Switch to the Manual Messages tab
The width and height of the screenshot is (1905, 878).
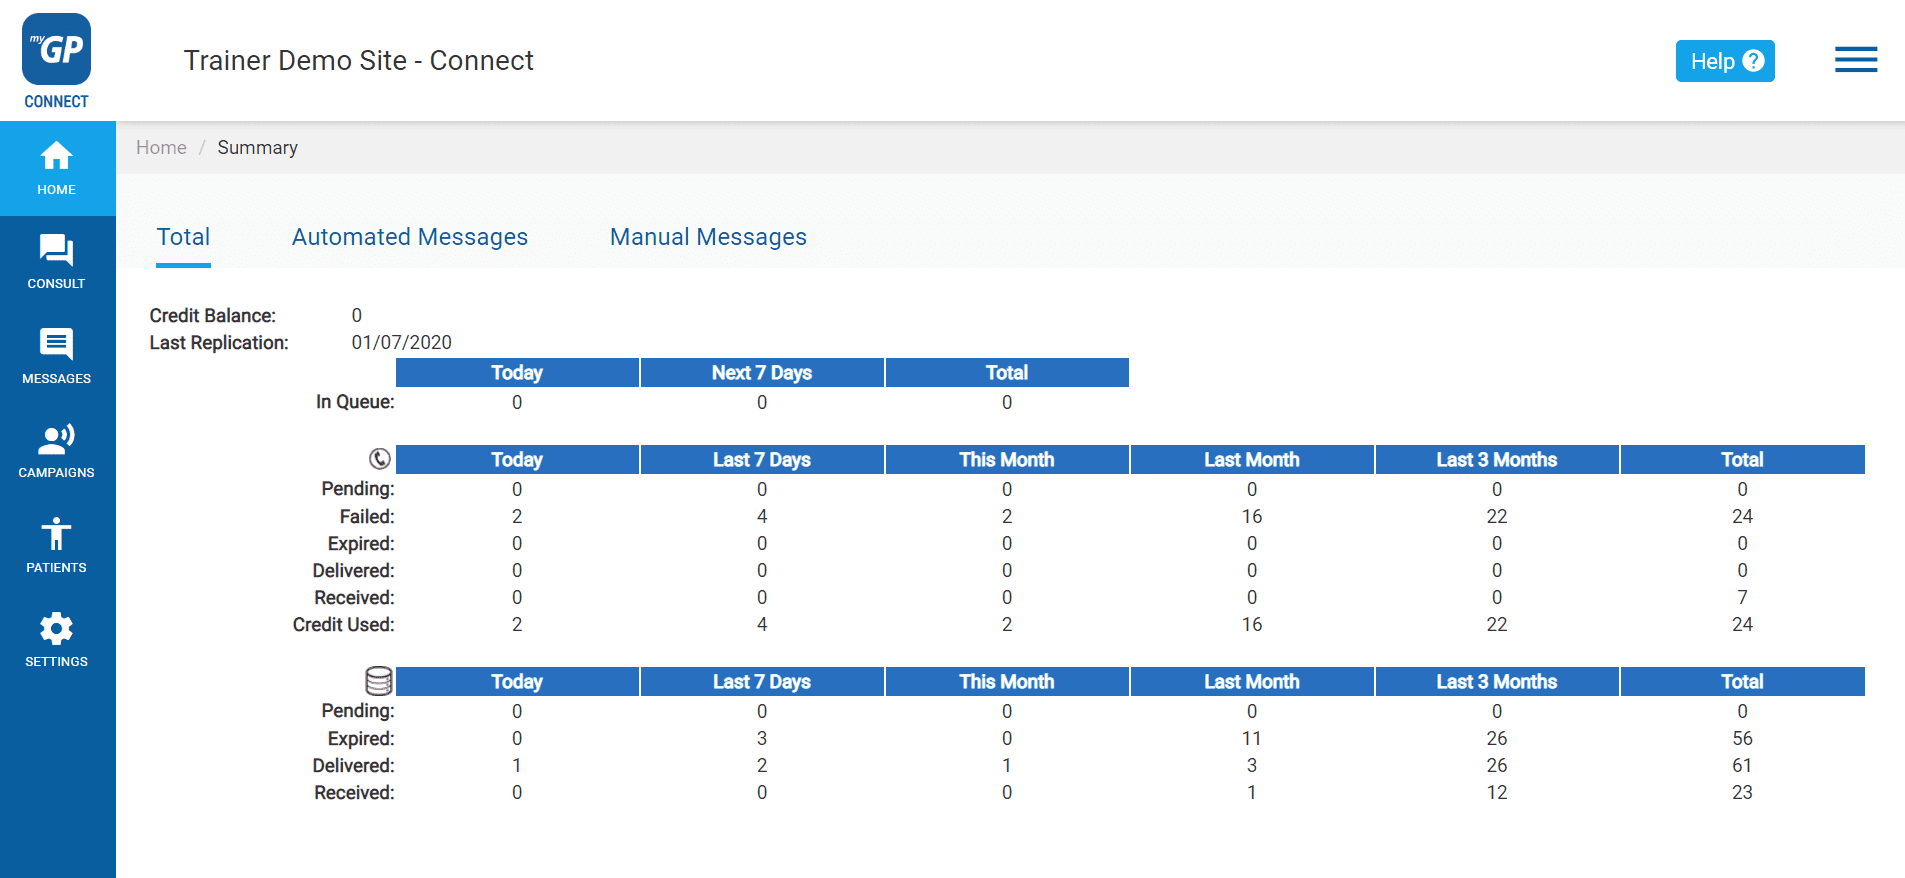tap(708, 238)
